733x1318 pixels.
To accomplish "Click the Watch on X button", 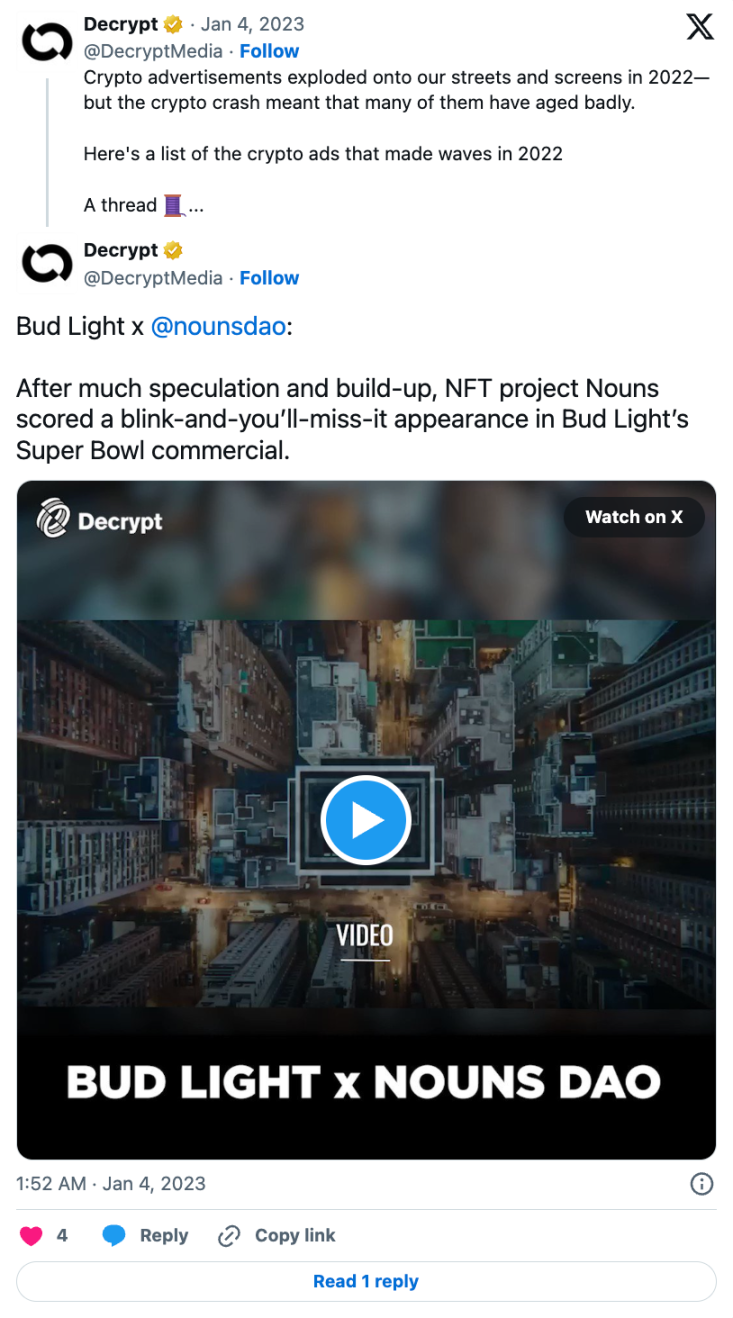I will [634, 517].
